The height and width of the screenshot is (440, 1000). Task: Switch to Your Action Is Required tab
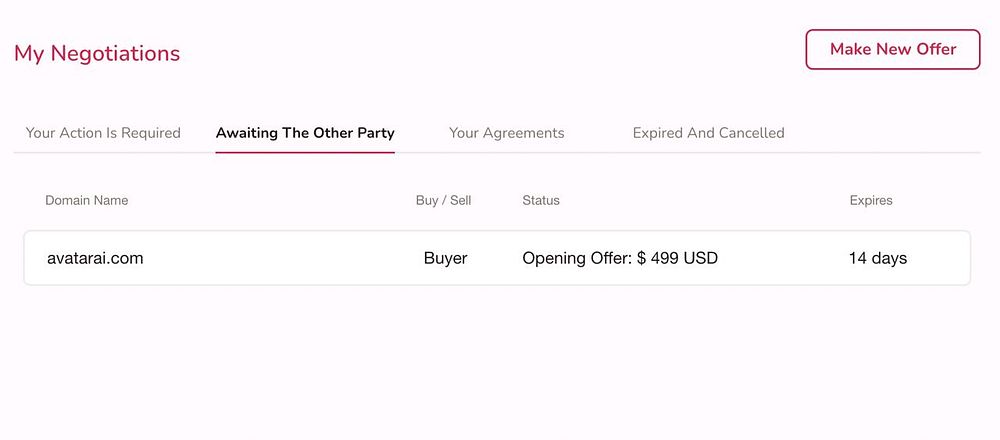pyautogui.click(x=103, y=133)
